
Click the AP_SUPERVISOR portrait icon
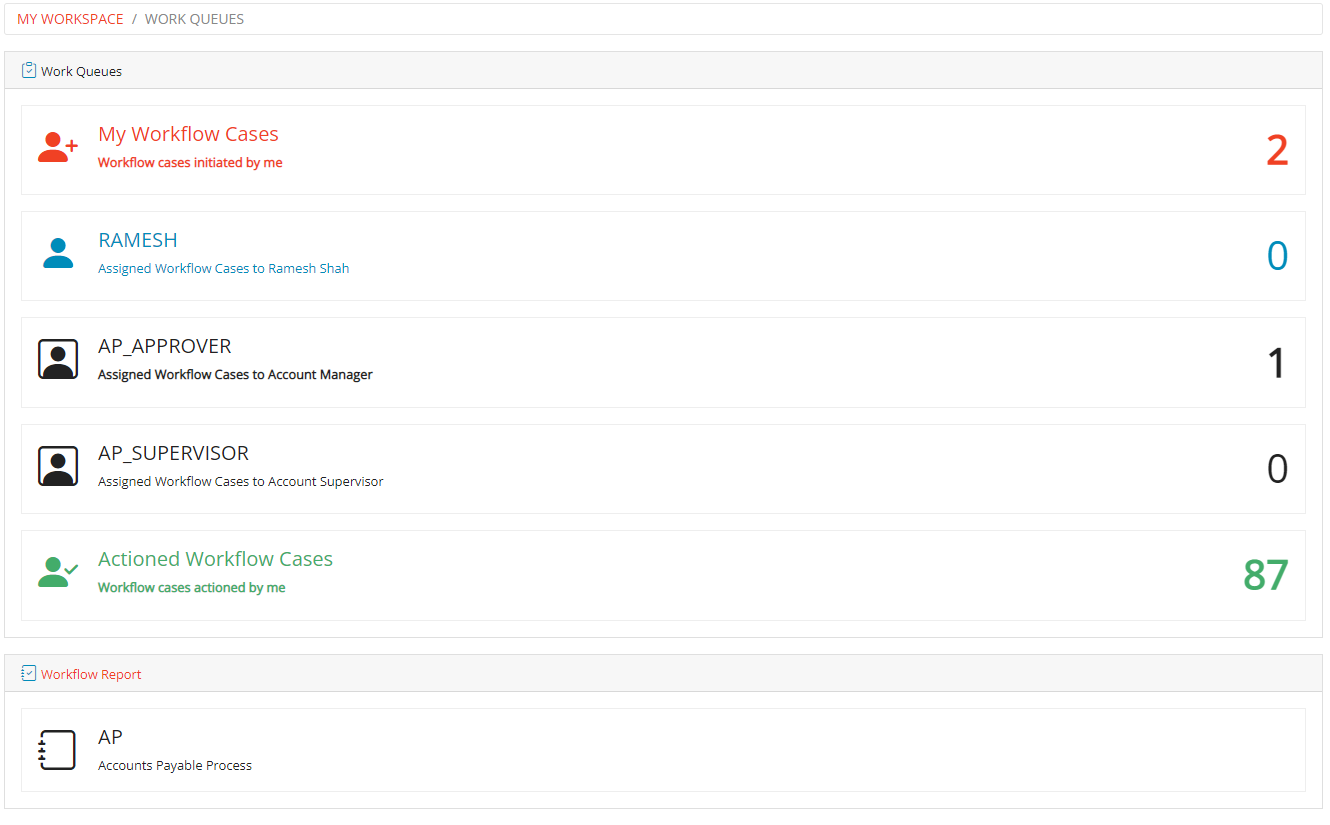[58, 467]
